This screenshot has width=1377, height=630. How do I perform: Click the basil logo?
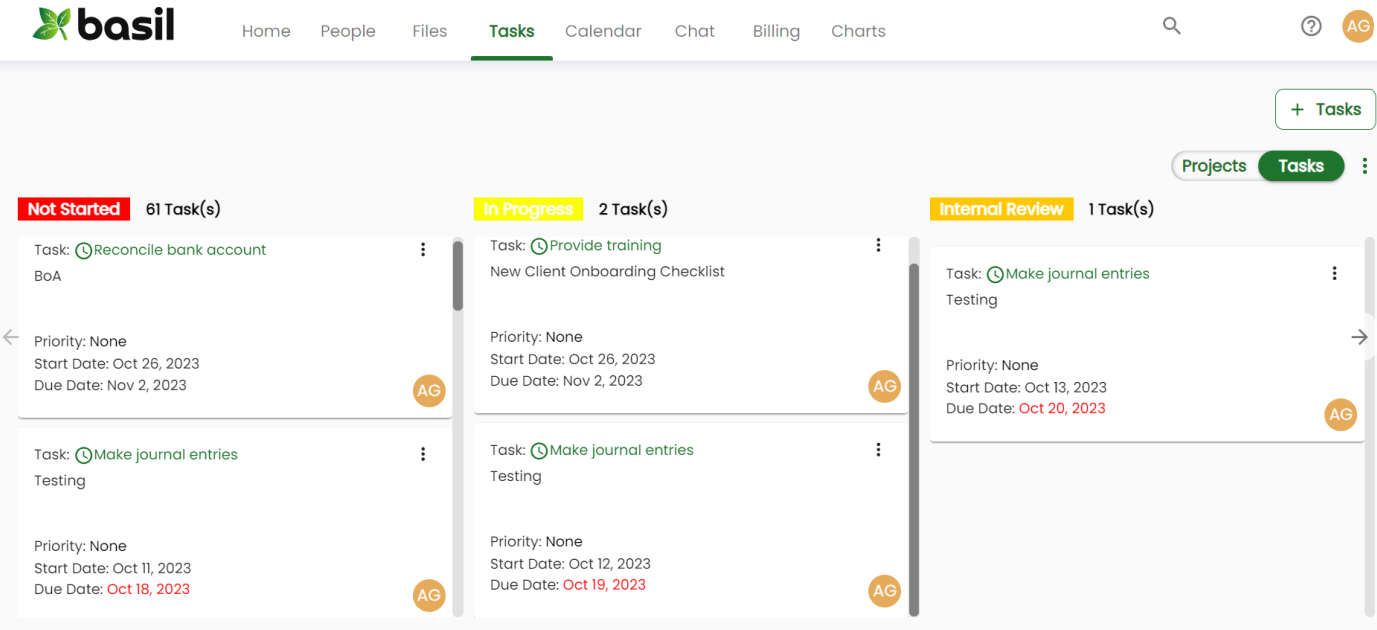coord(104,25)
